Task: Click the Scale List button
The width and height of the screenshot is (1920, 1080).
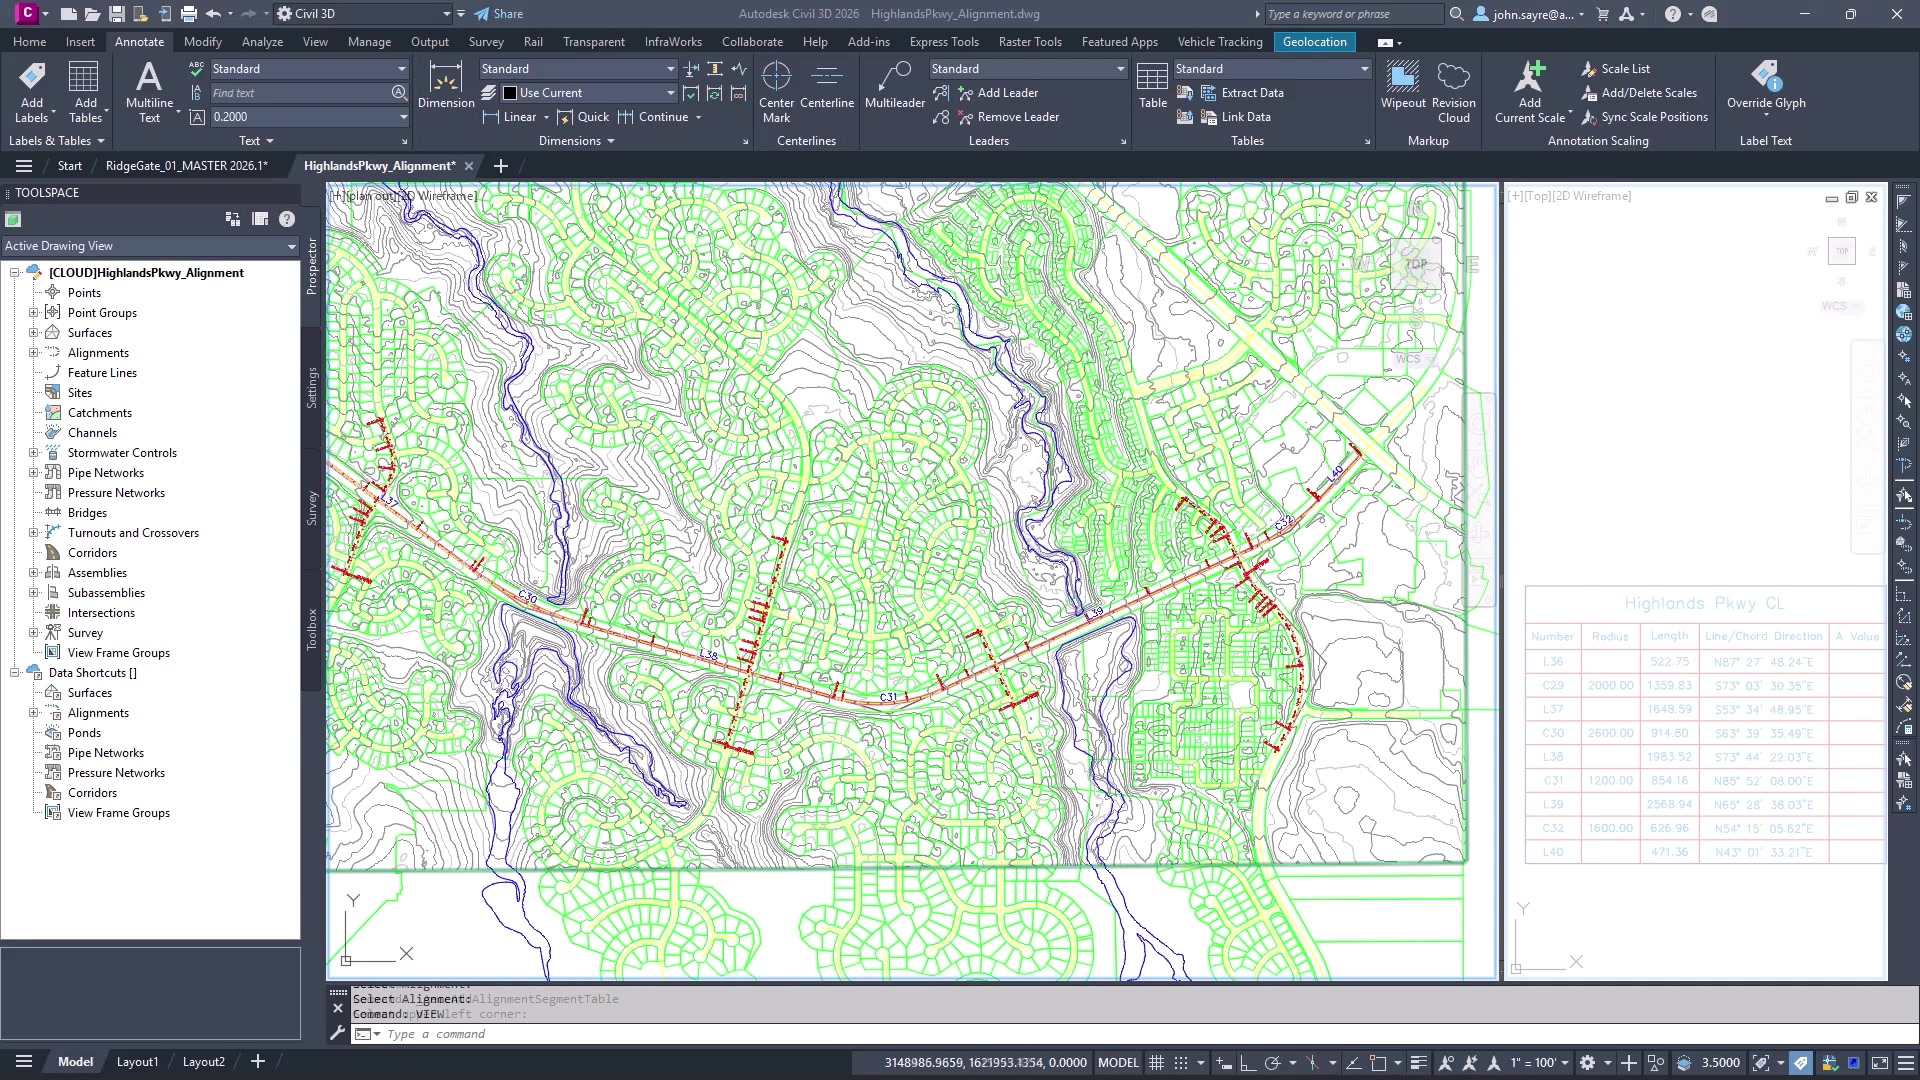Action: (1615, 69)
